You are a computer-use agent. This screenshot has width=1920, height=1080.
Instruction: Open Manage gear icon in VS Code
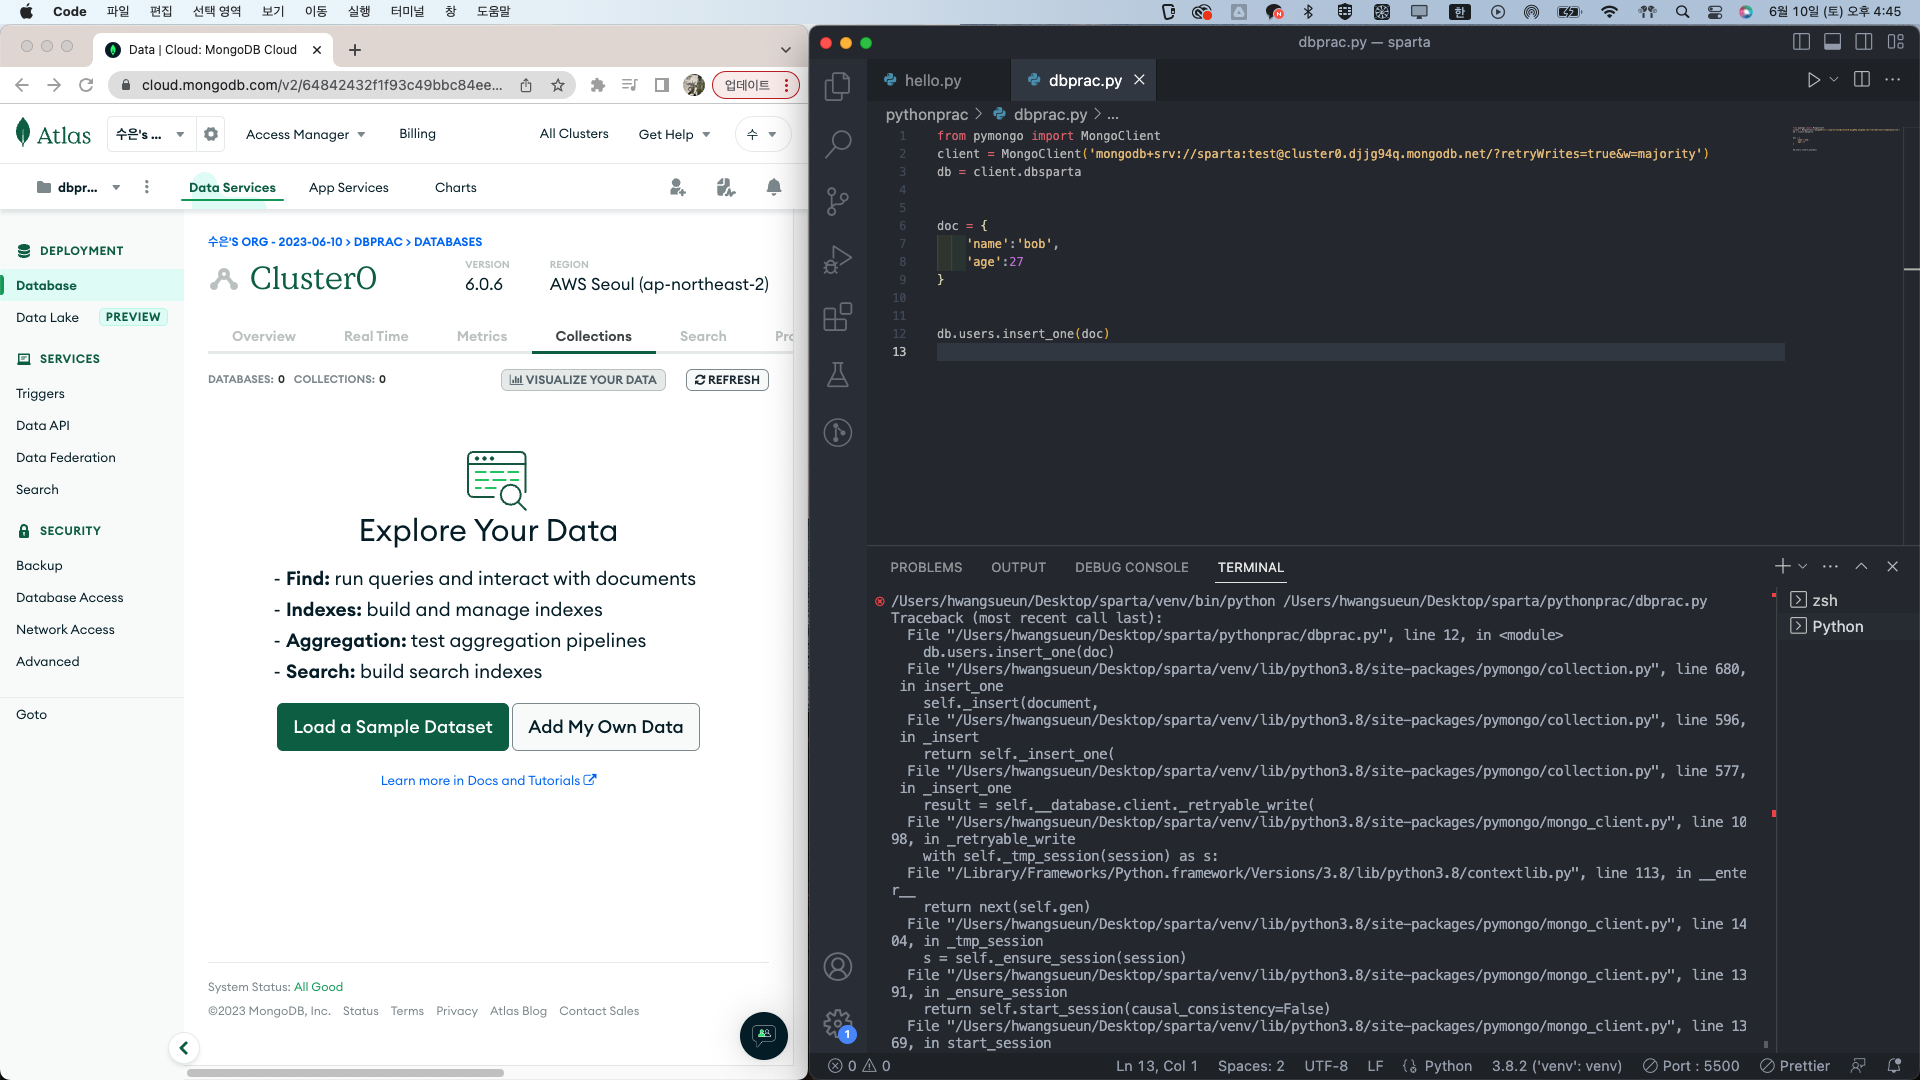click(838, 1024)
